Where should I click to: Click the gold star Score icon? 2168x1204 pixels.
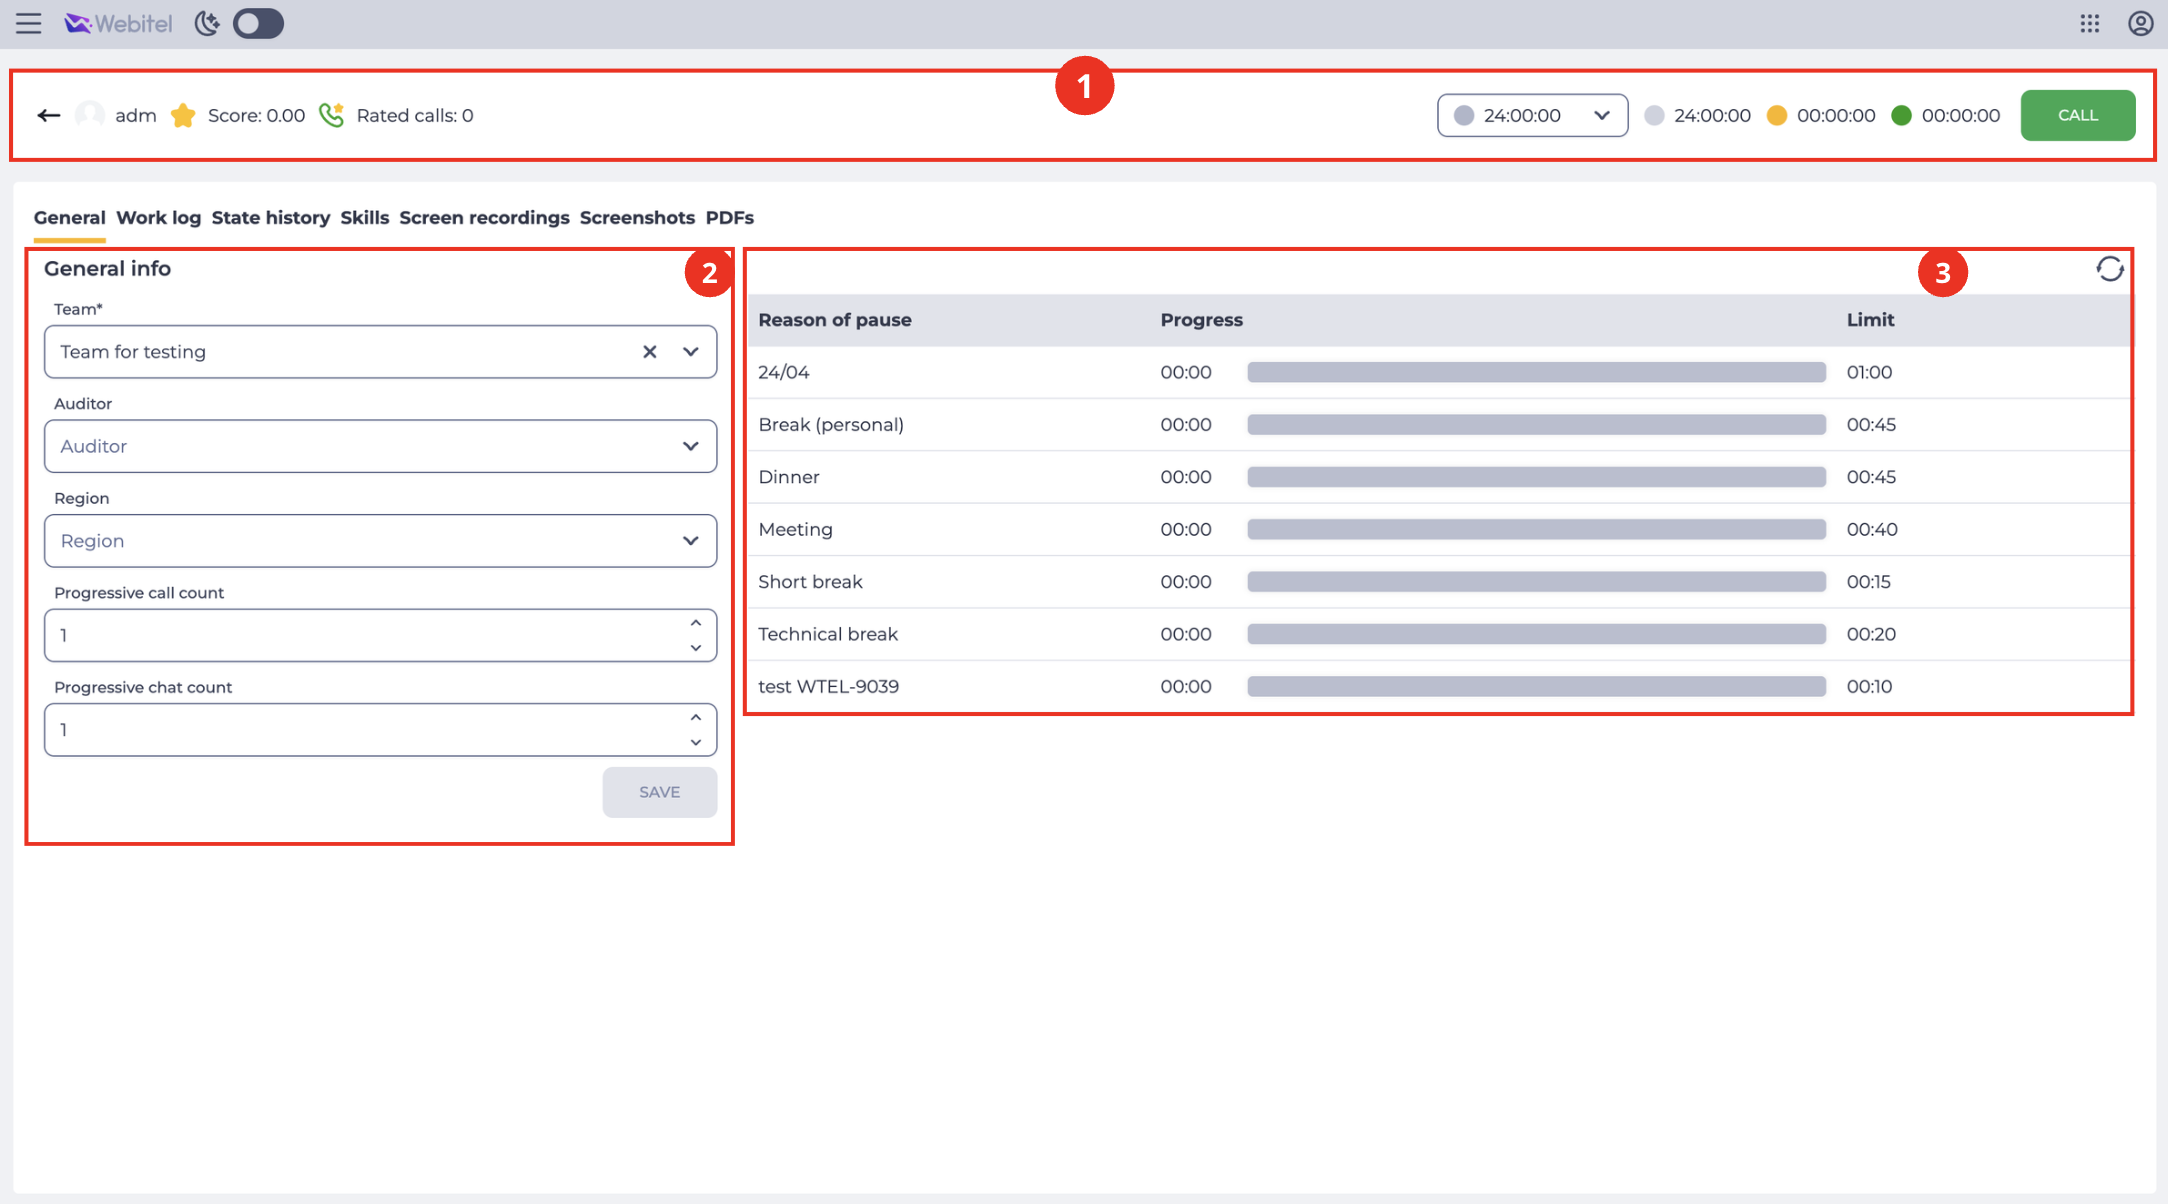[183, 116]
